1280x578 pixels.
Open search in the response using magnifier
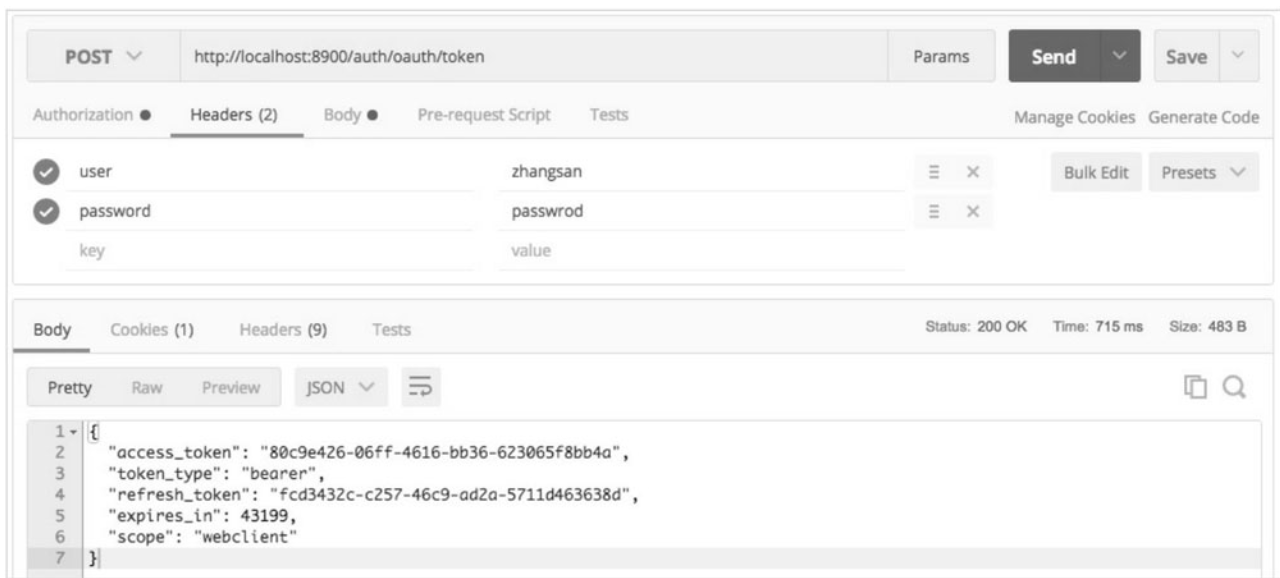(x=1233, y=387)
